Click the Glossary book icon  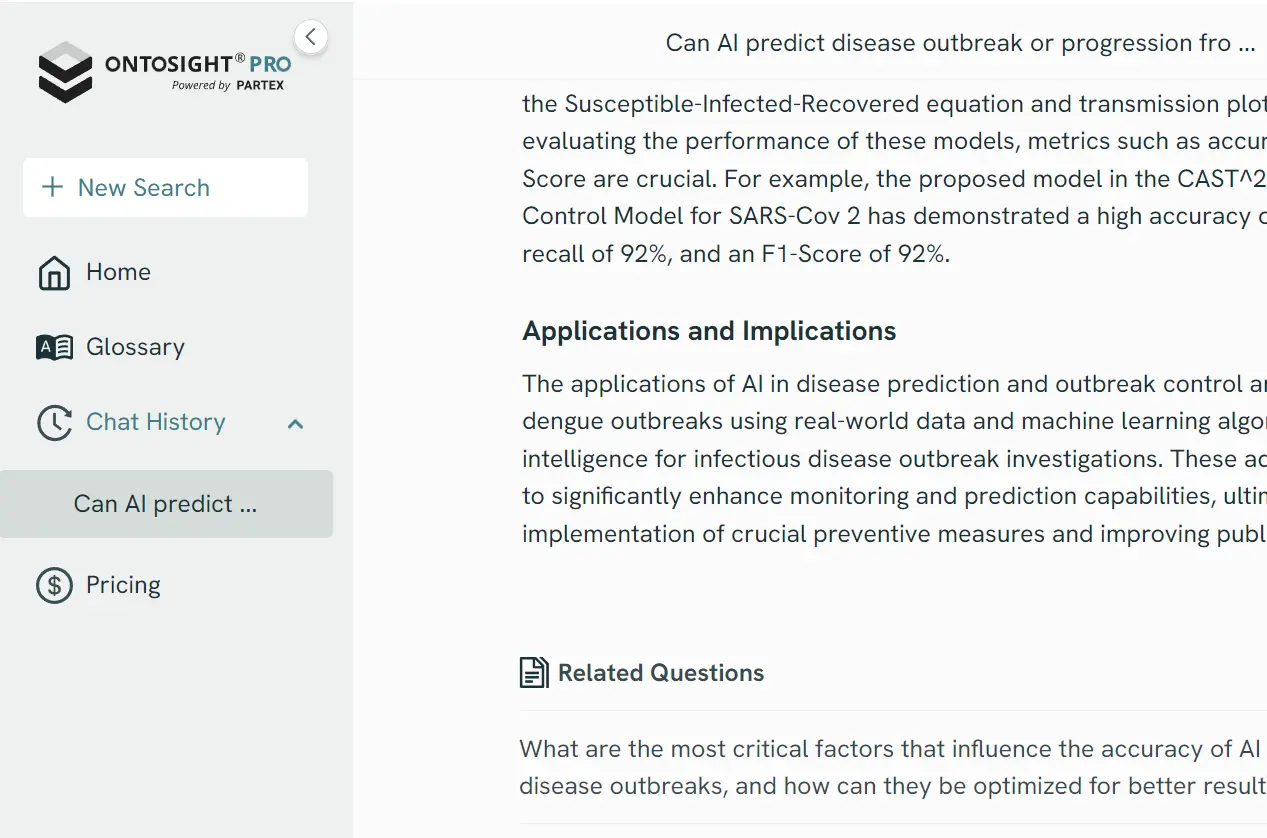54,347
